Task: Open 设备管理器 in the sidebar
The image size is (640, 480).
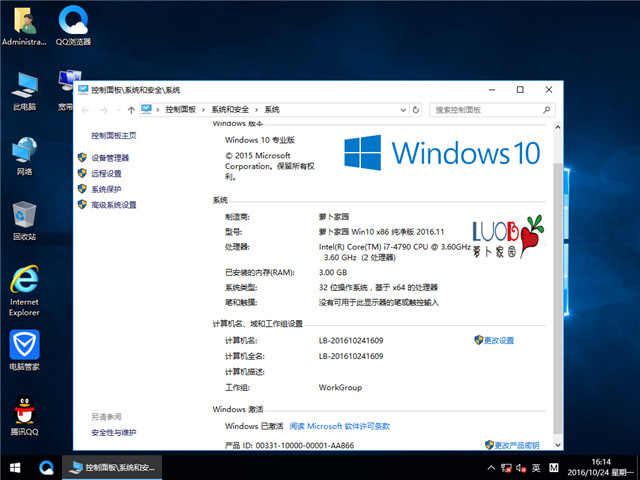Action: point(110,158)
